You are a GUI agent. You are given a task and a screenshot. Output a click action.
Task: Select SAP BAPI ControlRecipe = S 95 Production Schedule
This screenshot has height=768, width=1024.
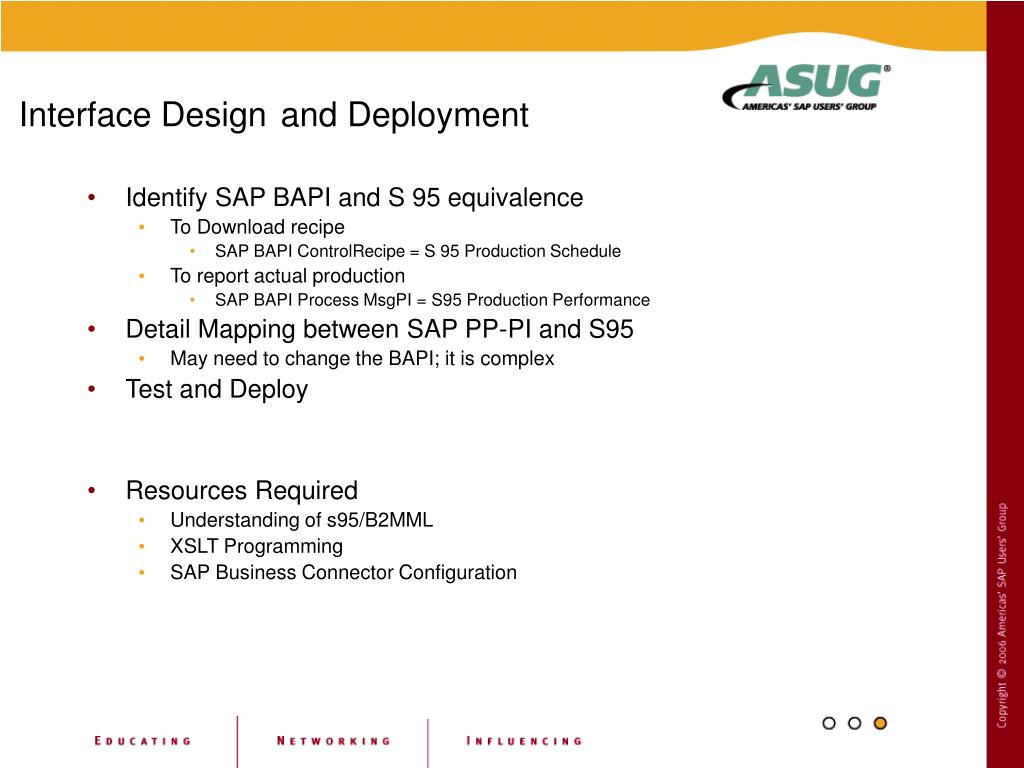click(418, 251)
